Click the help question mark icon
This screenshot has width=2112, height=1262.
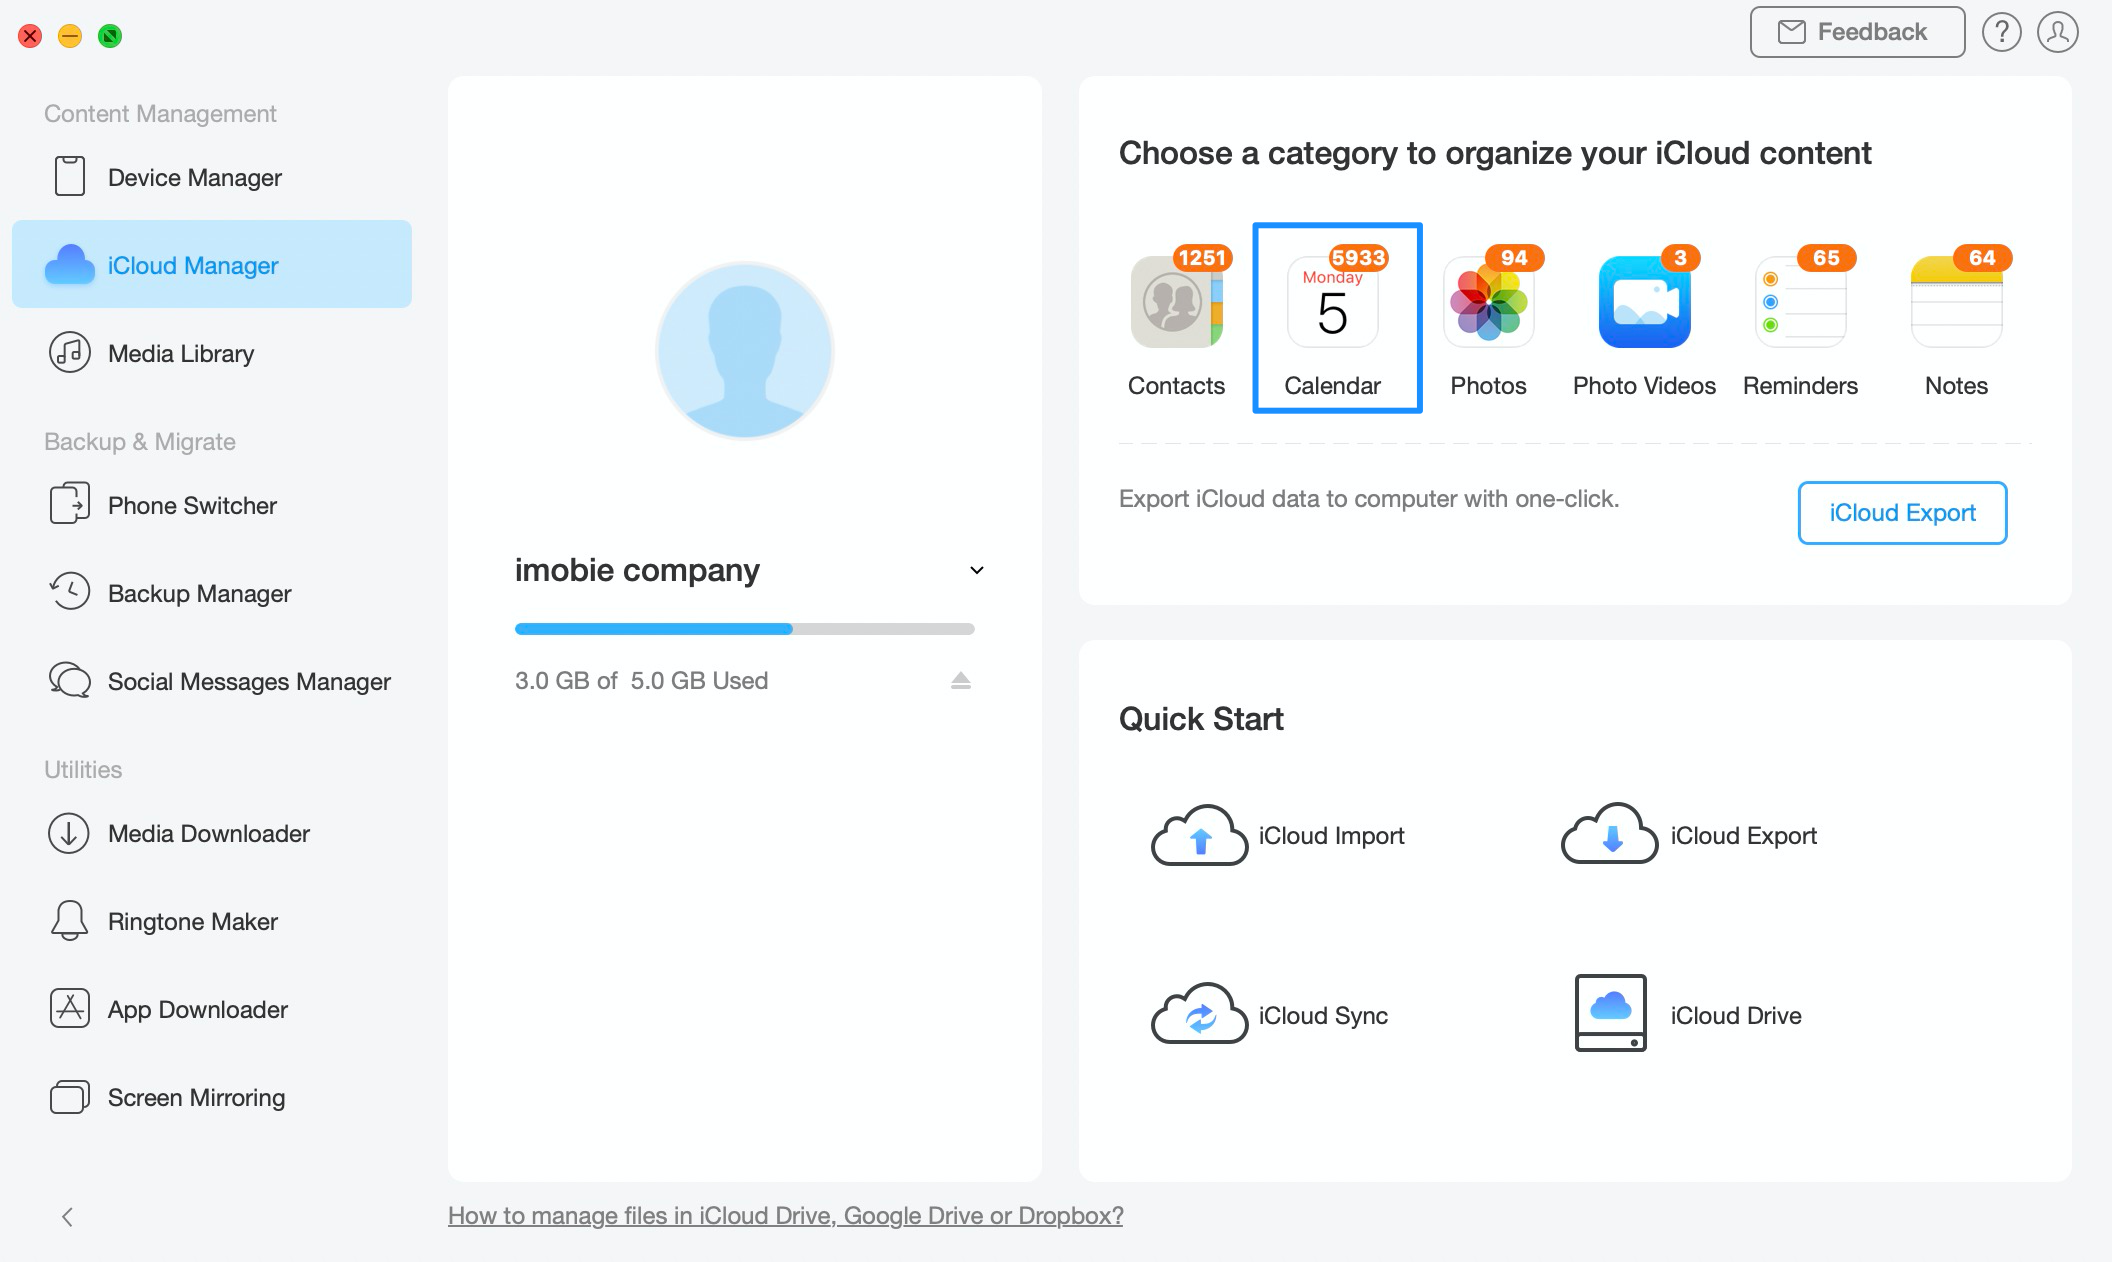[2001, 32]
